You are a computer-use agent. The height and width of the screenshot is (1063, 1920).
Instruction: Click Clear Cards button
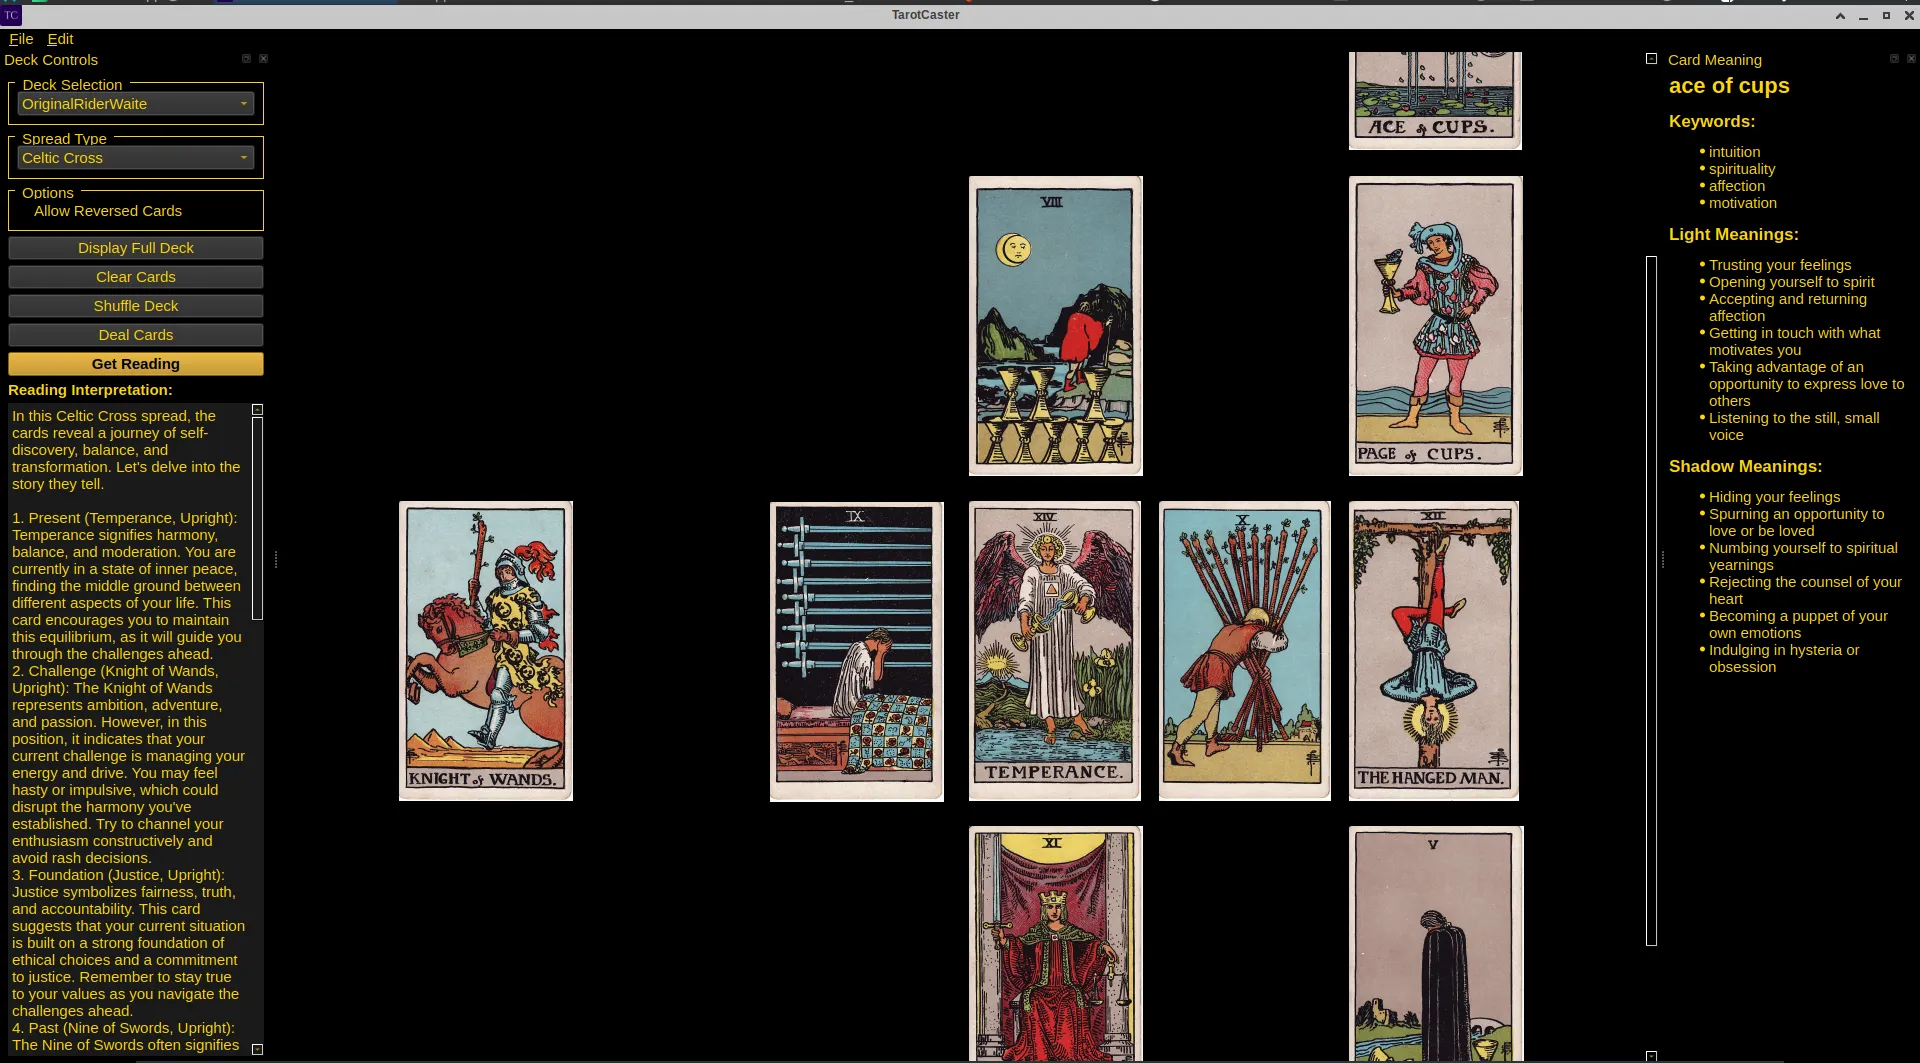pos(136,277)
